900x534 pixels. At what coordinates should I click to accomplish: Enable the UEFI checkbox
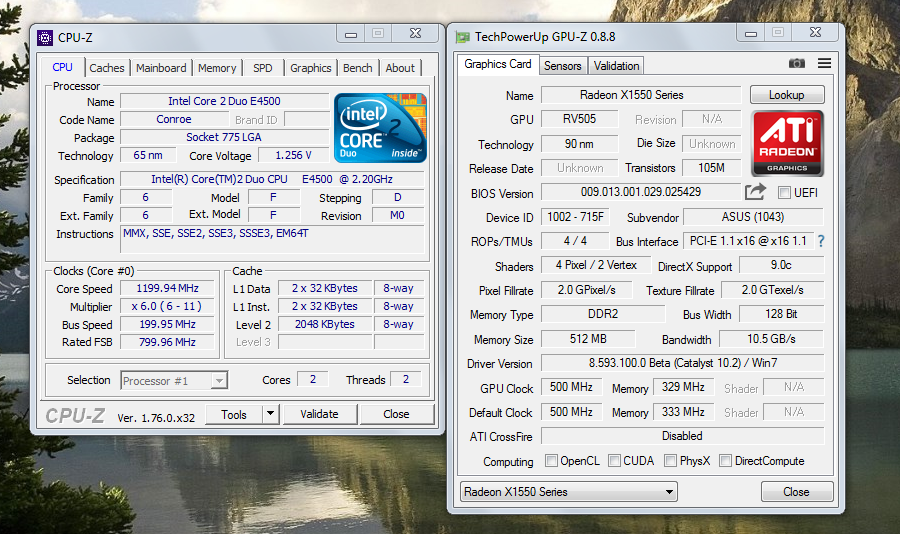(784, 192)
